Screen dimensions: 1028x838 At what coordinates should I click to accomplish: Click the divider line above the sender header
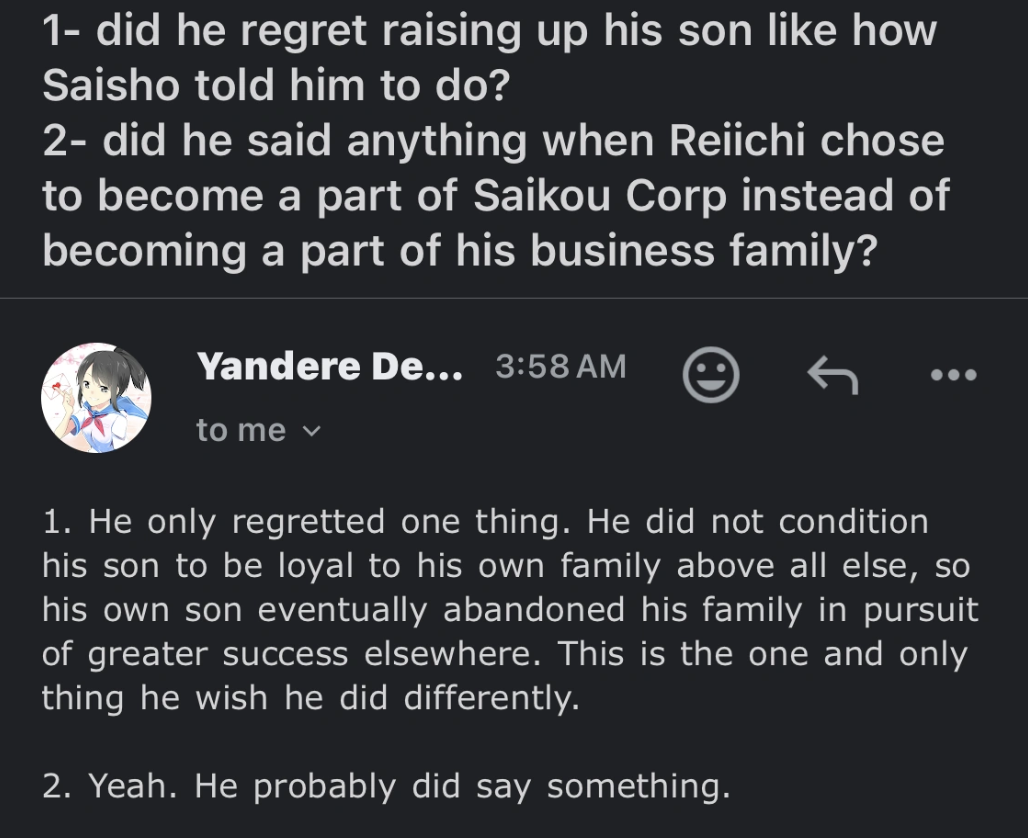point(514,298)
